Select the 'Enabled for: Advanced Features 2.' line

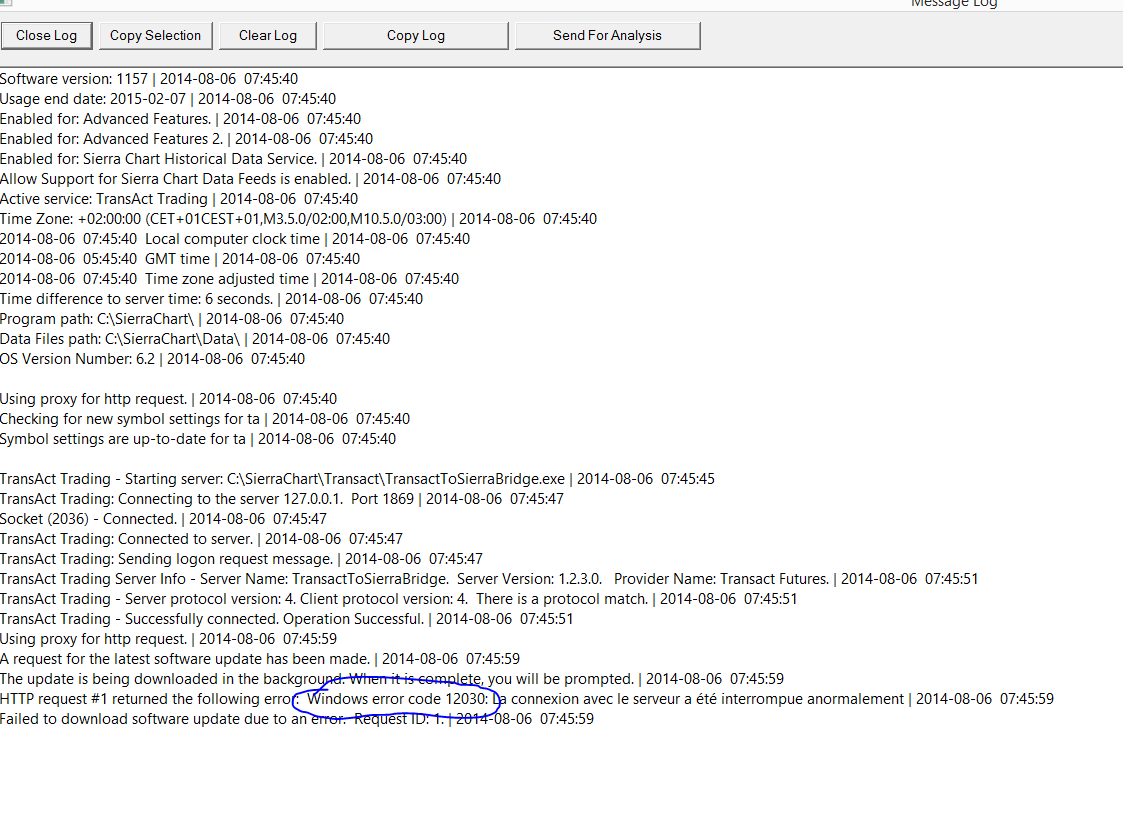pos(186,139)
